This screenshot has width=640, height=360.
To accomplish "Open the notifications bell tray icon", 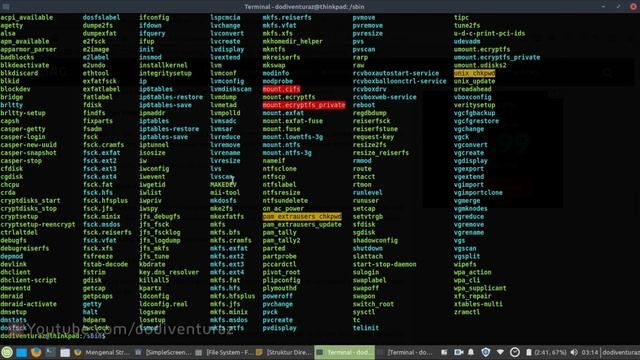I will [x=471, y=352].
